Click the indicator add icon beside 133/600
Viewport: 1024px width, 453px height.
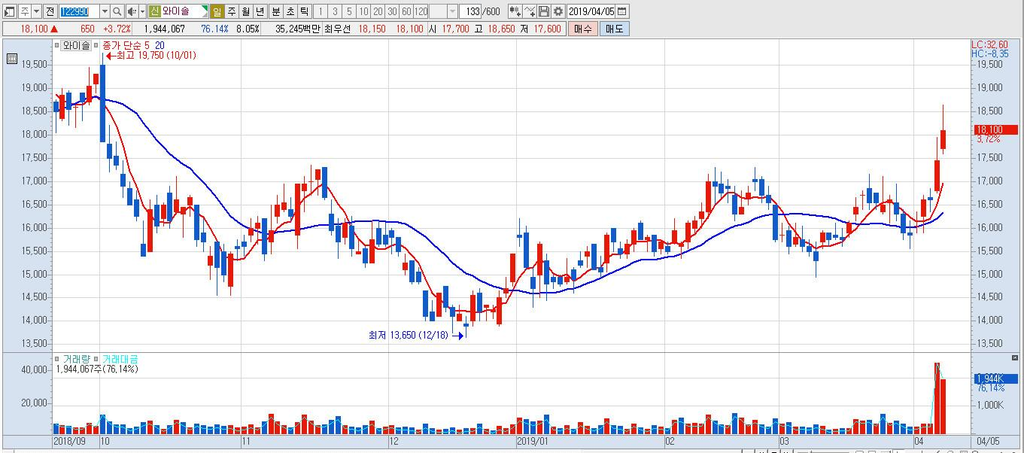515,12
